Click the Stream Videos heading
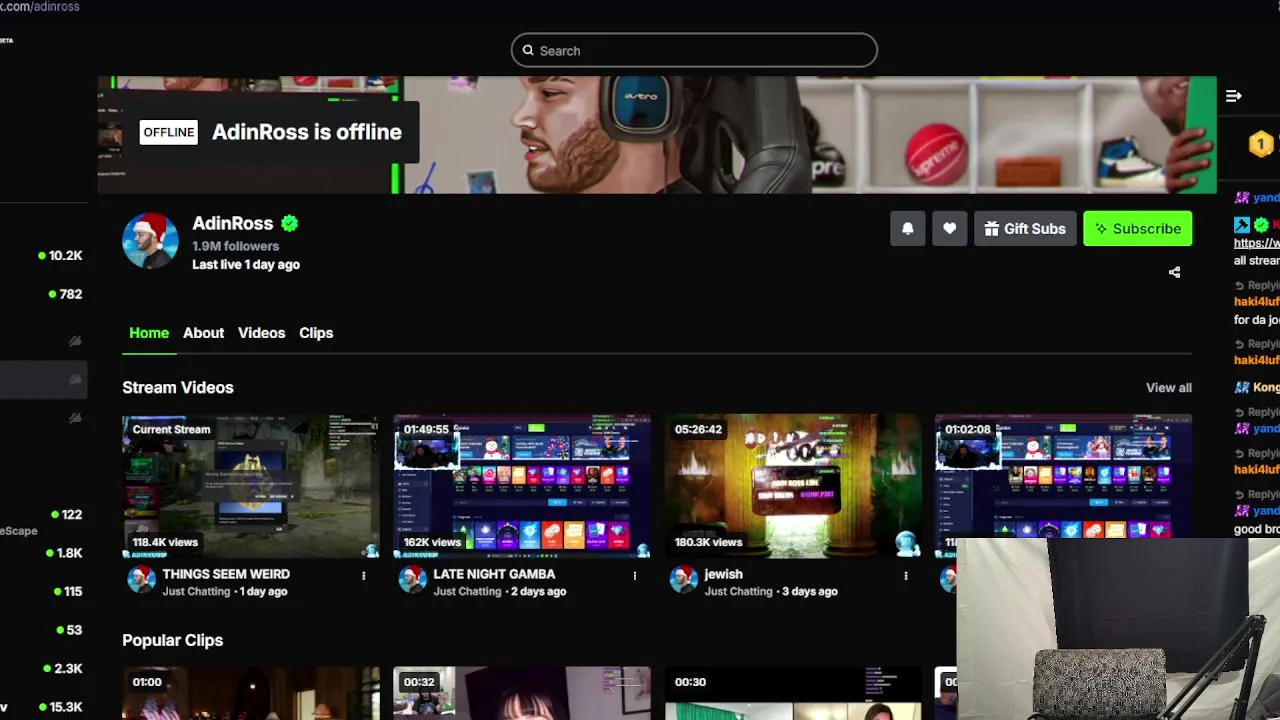The height and width of the screenshot is (720, 1280). pyautogui.click(x=178, y=388)
